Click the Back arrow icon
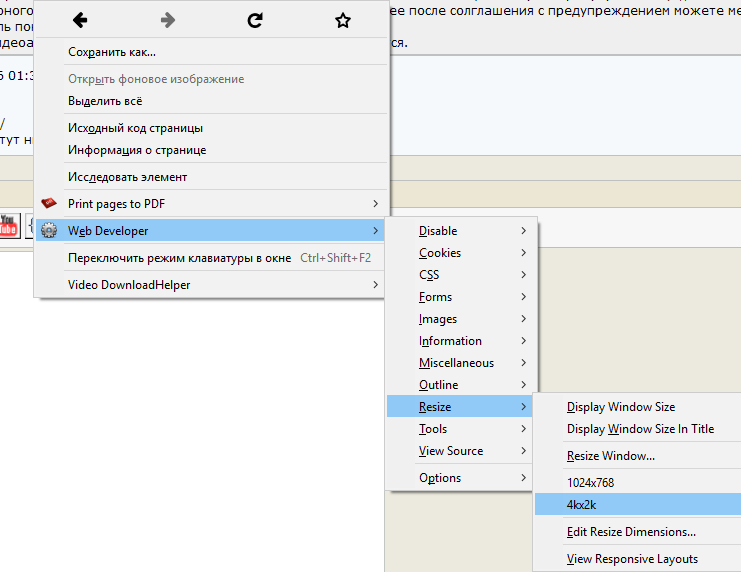Screen dimensions: 741x572 [81, 20]
